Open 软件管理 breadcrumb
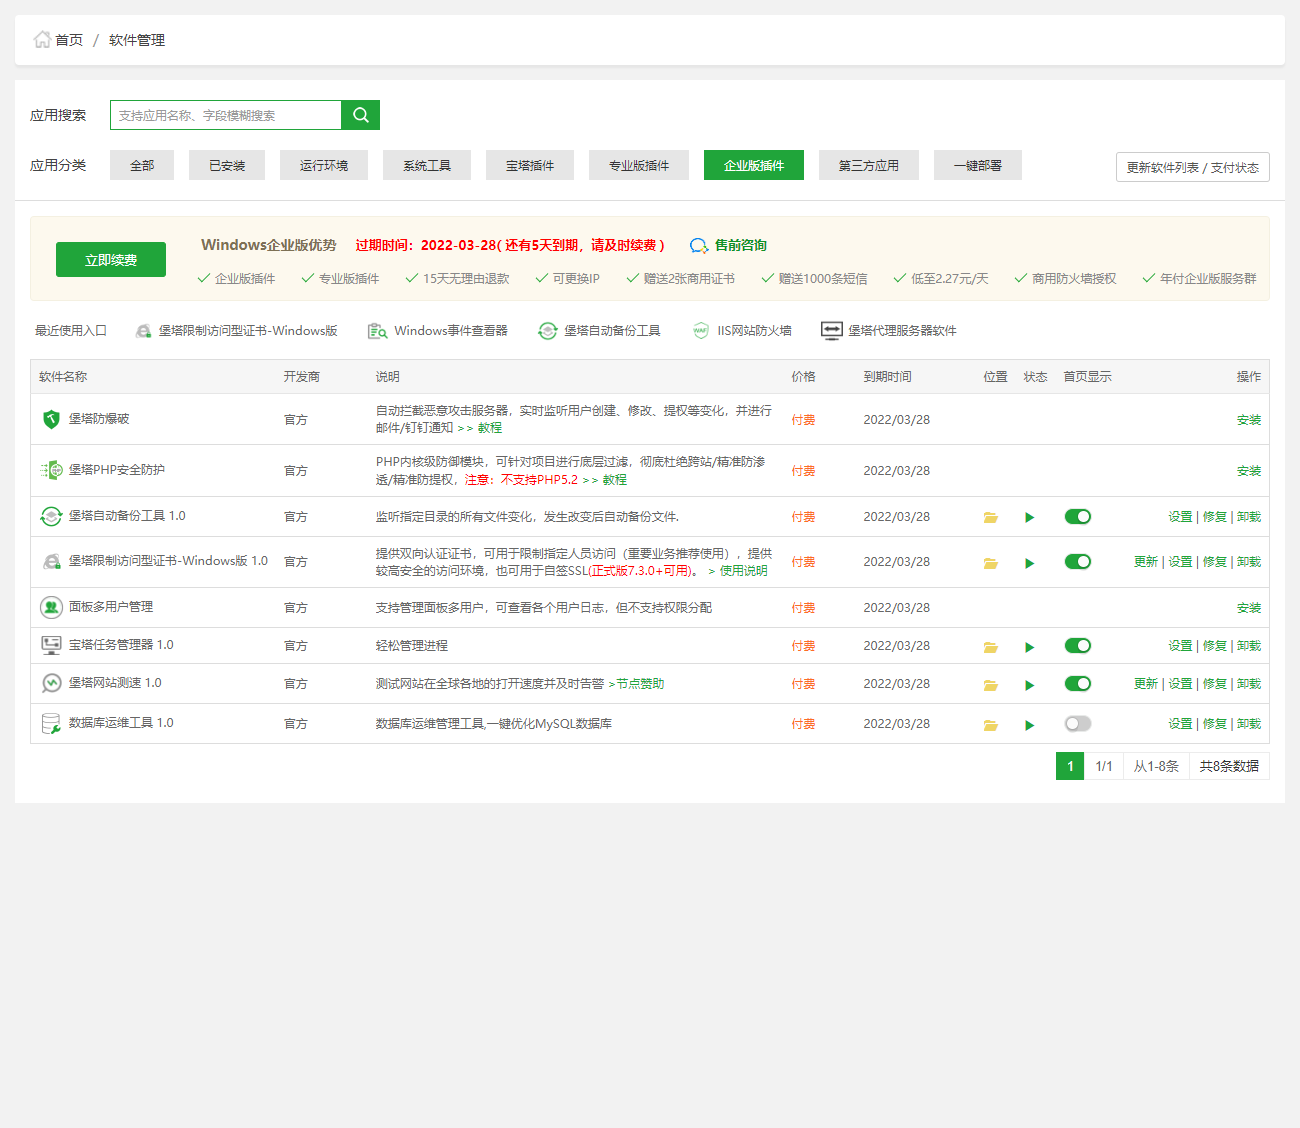The height and width of the screenshot is (1128, 1300). 137,40
